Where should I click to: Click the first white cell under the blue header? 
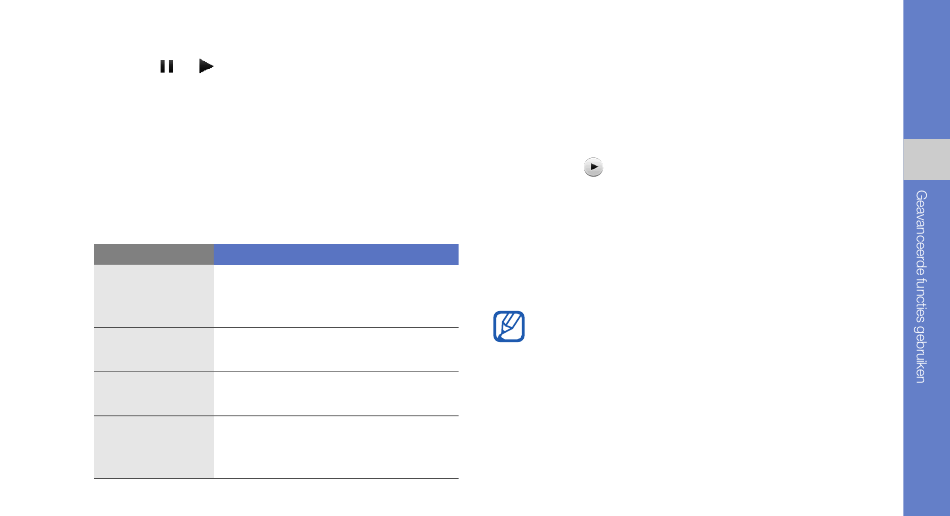[x=336, y=296]
